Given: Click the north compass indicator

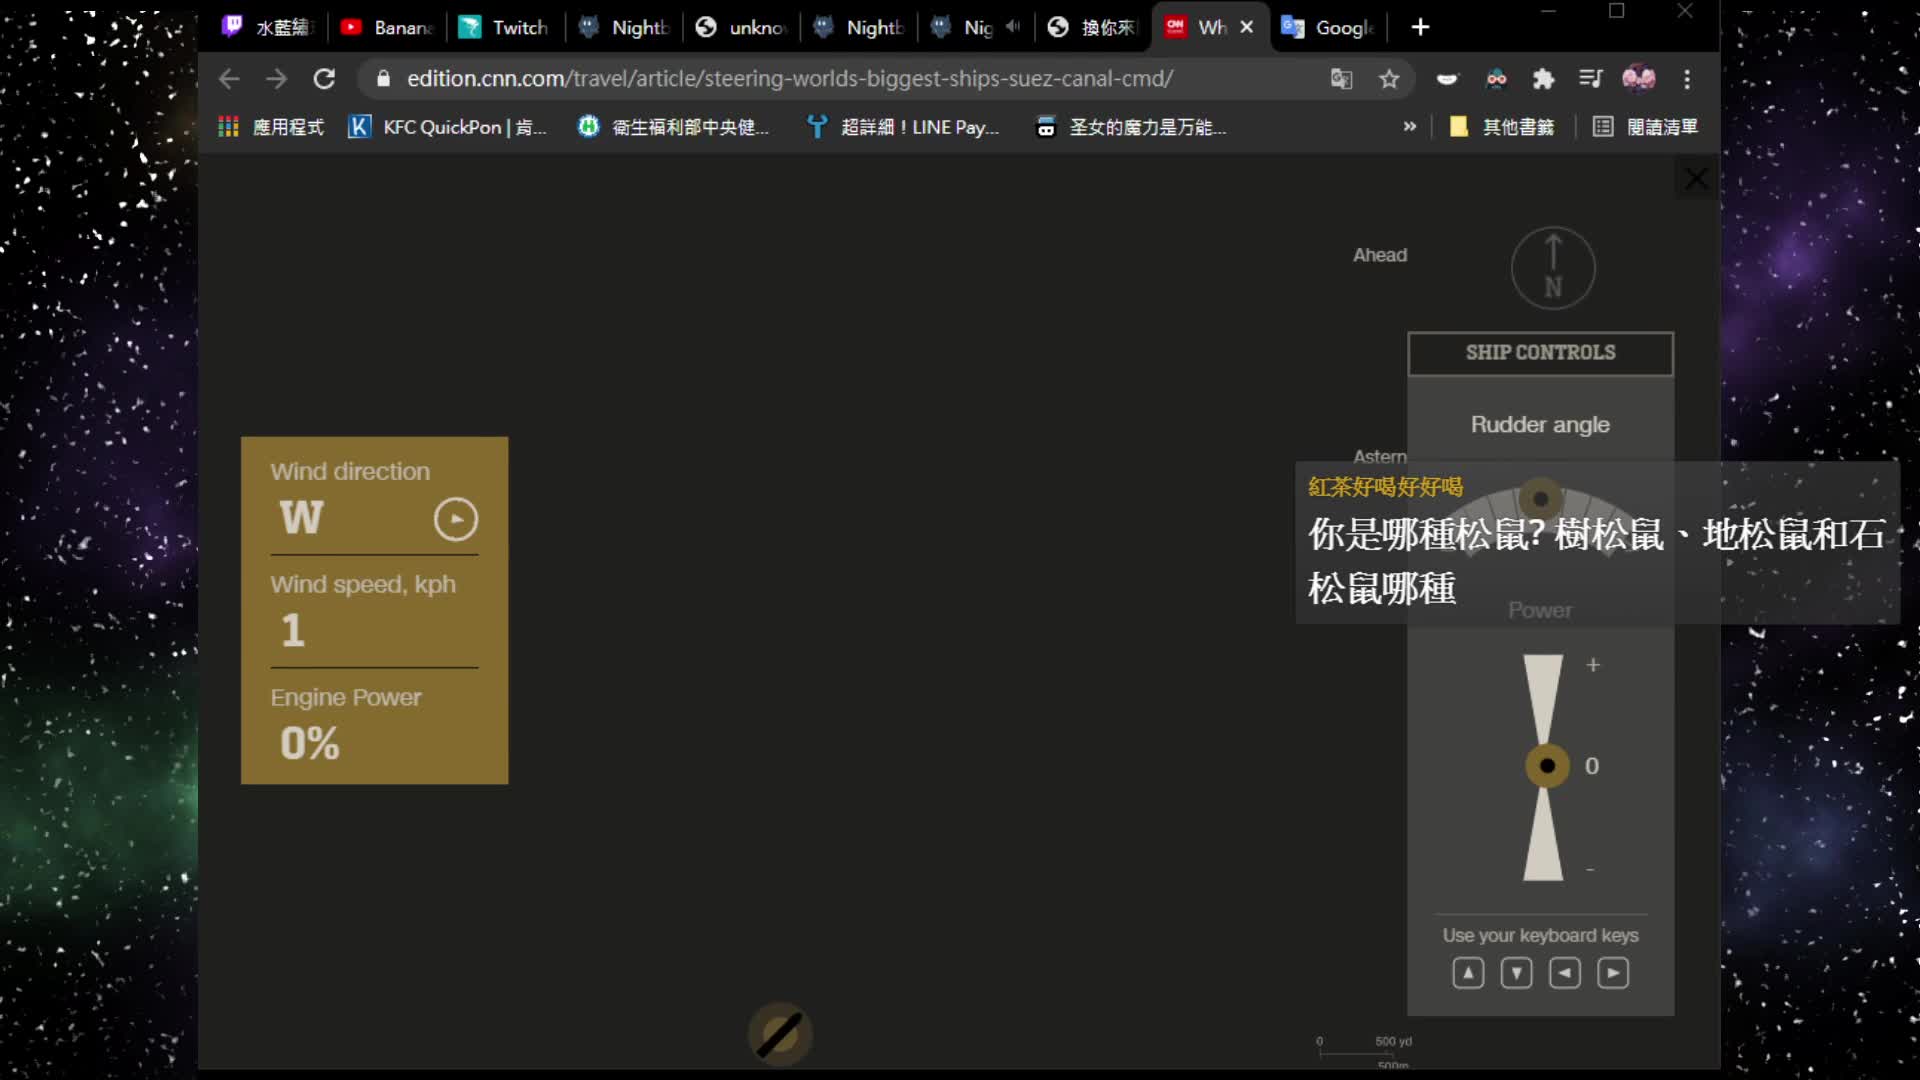Looking at the screenshot, I should click(1553, 268).
